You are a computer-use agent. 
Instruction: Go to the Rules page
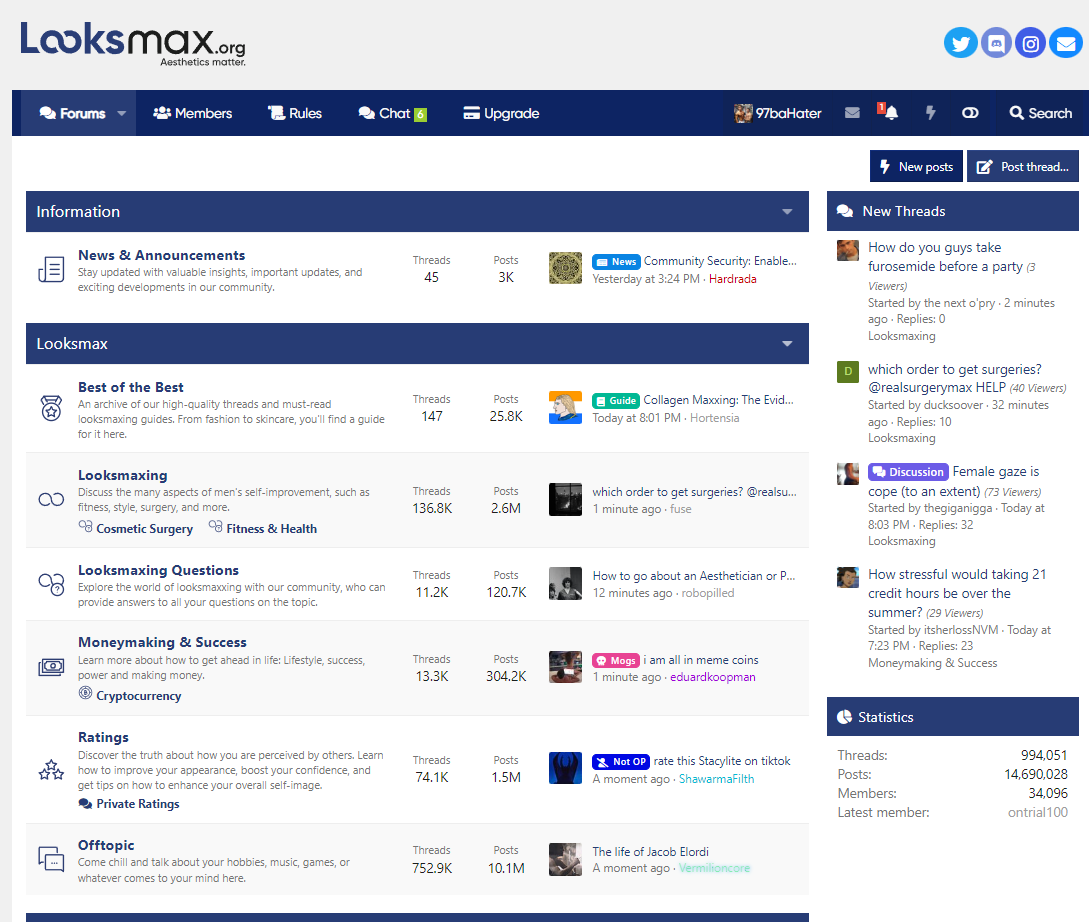[295, 113]
